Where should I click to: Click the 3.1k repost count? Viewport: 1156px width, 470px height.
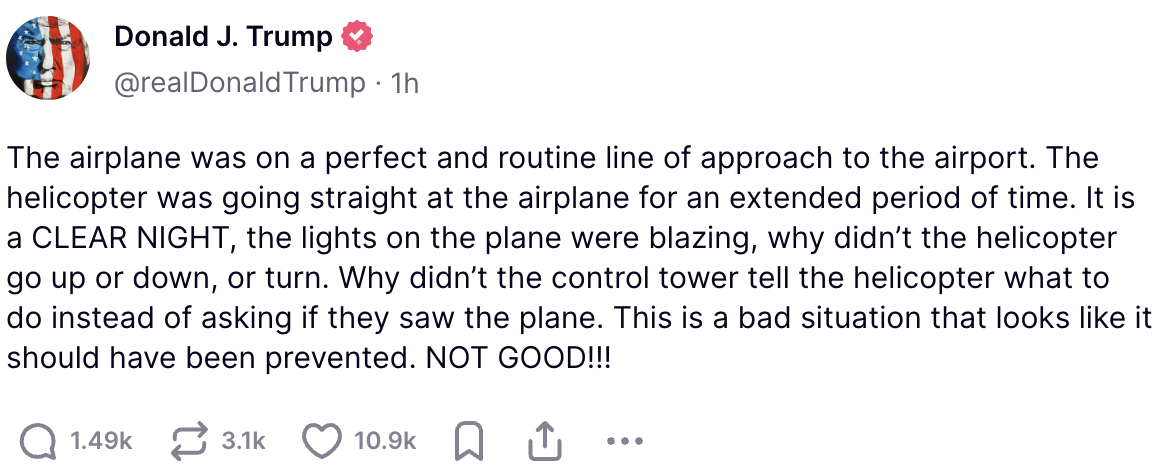point(243,440)
